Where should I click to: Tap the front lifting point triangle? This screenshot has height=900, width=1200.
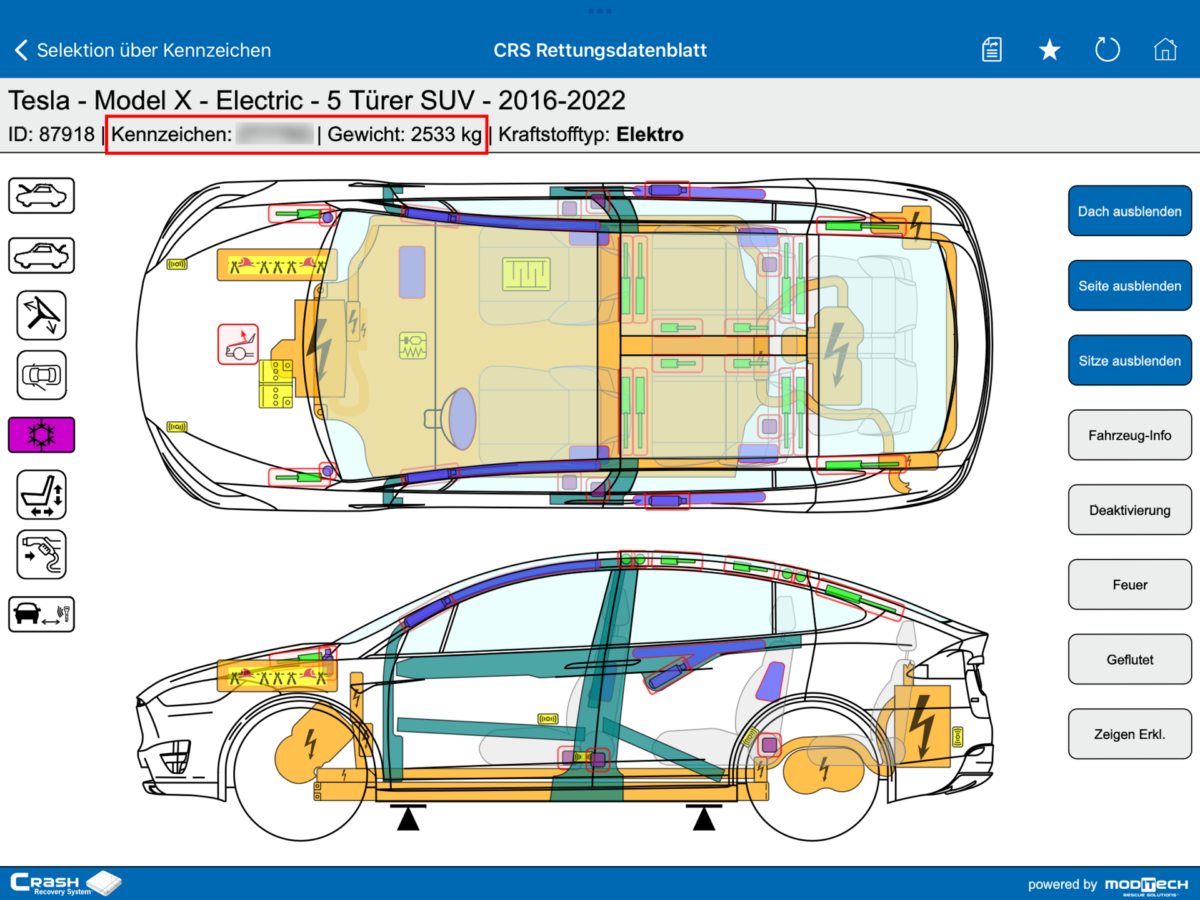[406, 819]
